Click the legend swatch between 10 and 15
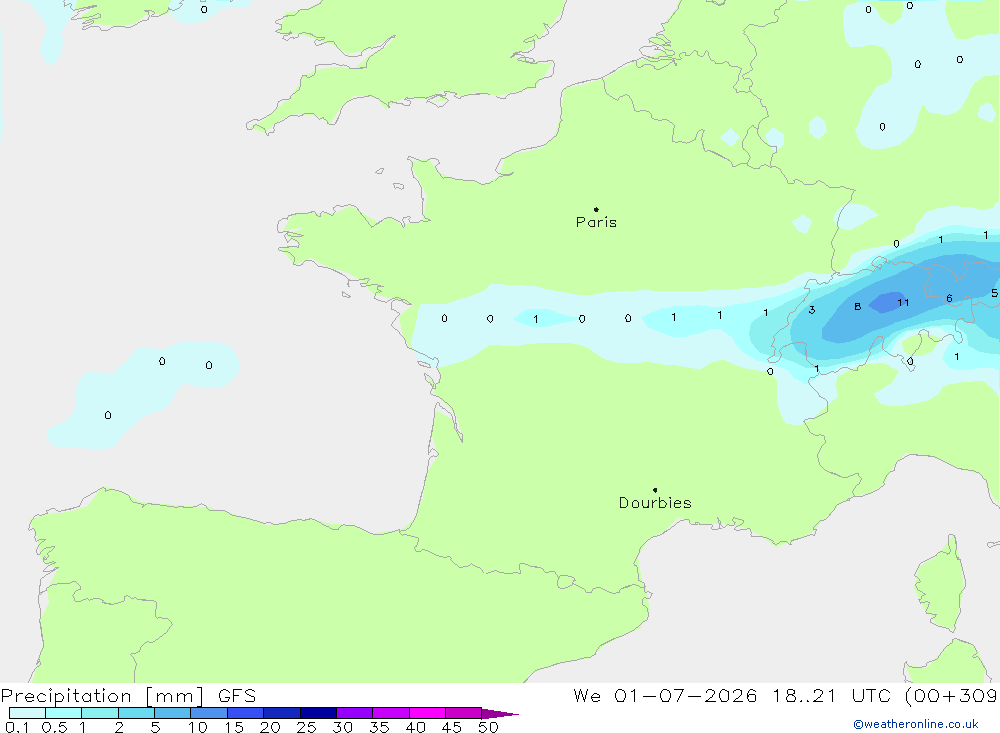The height and width of the screenshot is (733, 1000). pyautogui.click(x=209, y=713)
